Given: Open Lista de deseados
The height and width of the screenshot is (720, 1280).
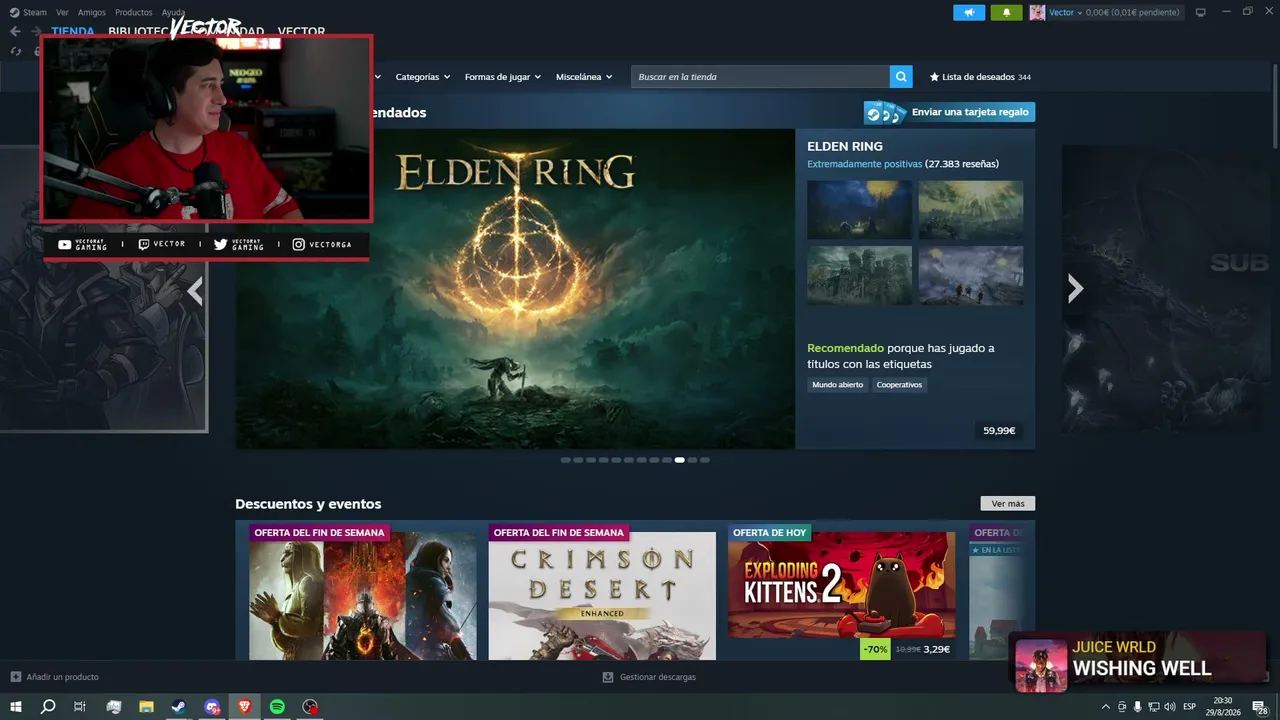Looking at the screenshot, I should (979, 77).
